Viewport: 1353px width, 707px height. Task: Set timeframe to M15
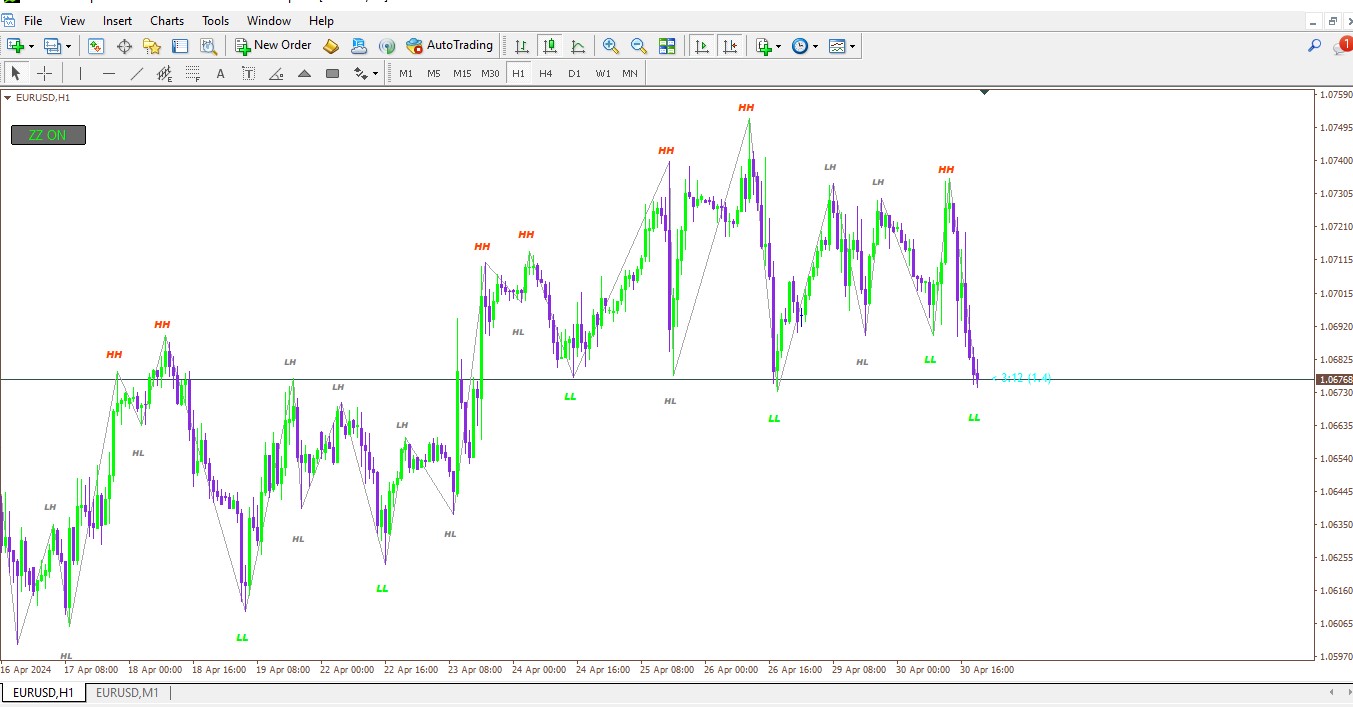[x=462, y=73]
